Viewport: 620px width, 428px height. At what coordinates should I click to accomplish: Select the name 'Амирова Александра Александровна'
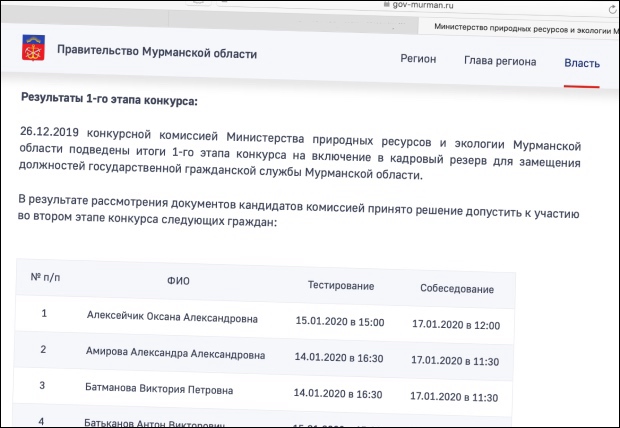click(x=175, y=354)
